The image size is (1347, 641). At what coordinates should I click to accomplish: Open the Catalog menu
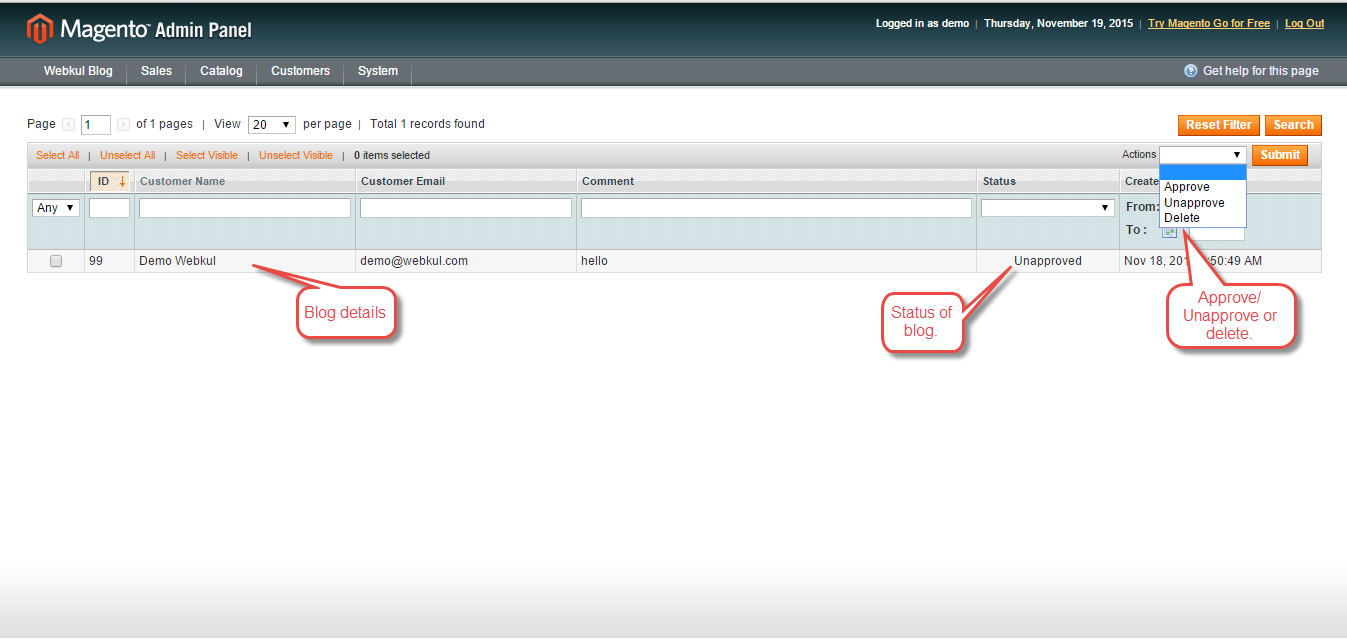click(221, 71)
